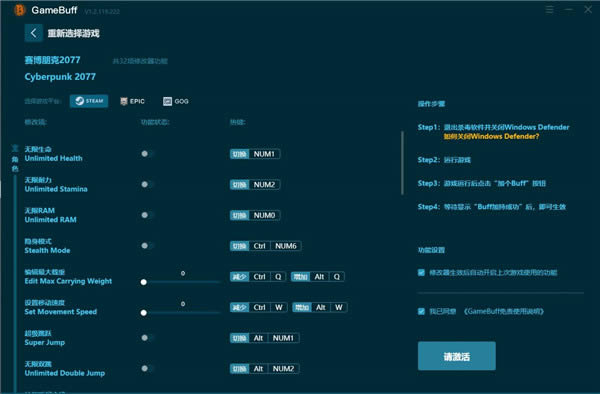Click NUM2 hotkey for Unlimited Stamina
Viewport: 600px width, 394px height.
coord(255,184)
